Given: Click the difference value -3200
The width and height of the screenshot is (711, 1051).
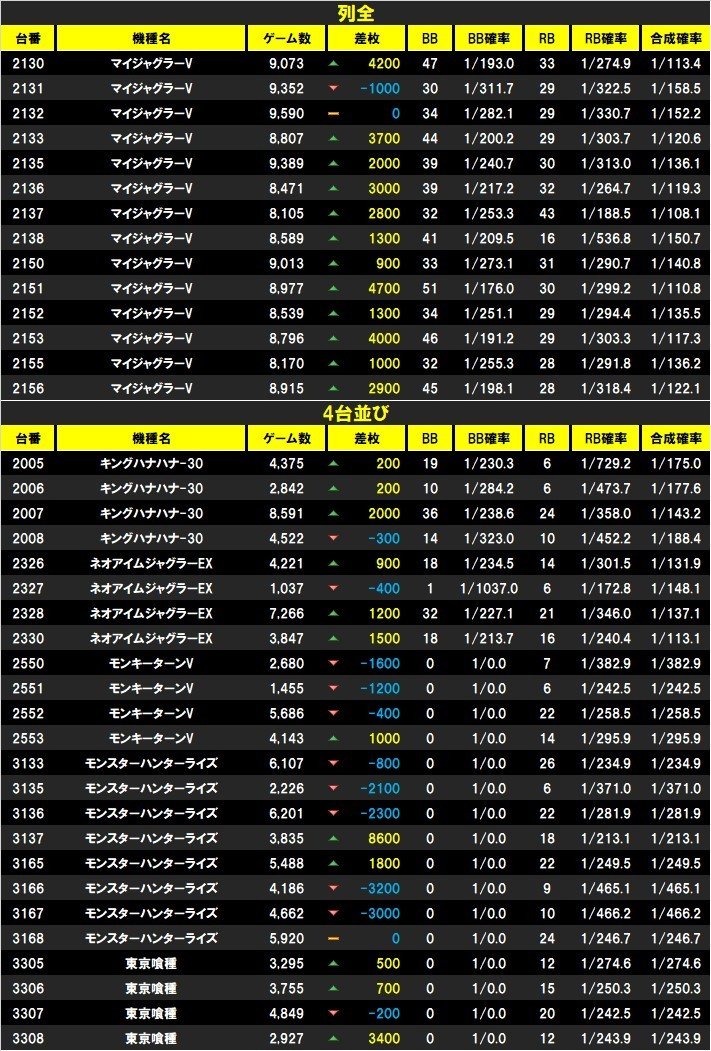Looking at the screenshot, I should point(380,888).
